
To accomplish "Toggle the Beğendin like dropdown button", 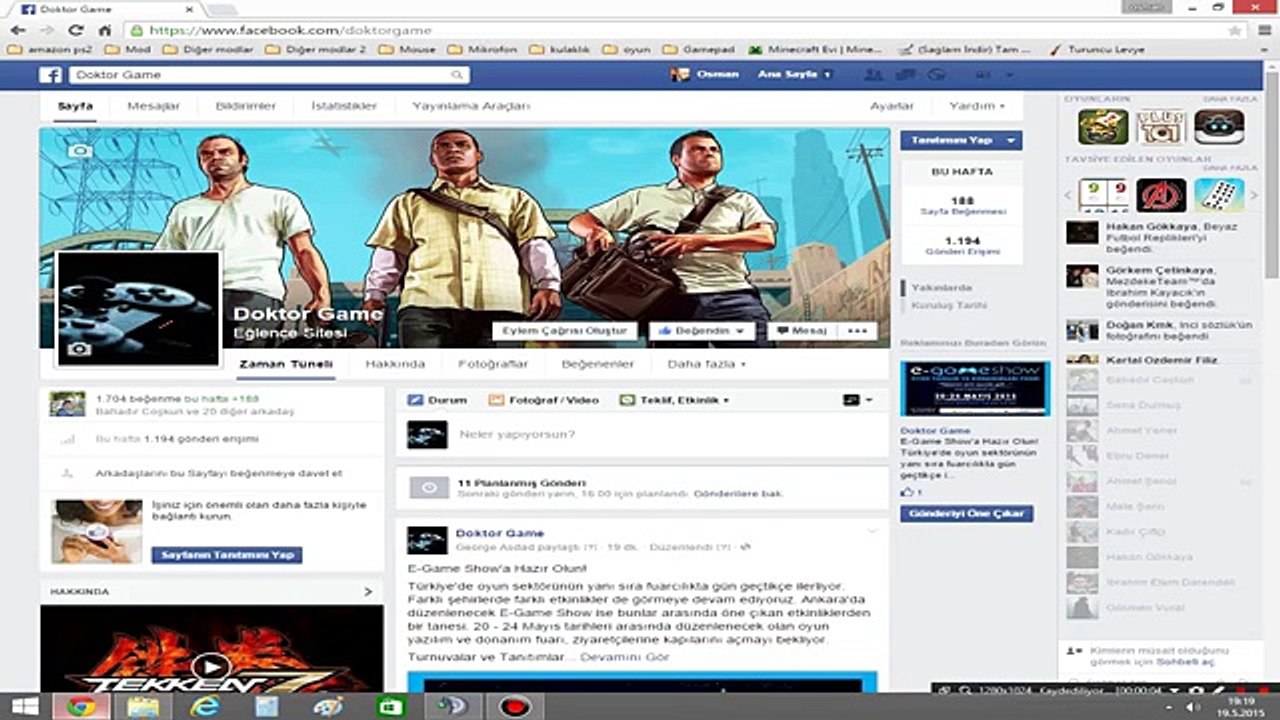I will pos(702,331).
